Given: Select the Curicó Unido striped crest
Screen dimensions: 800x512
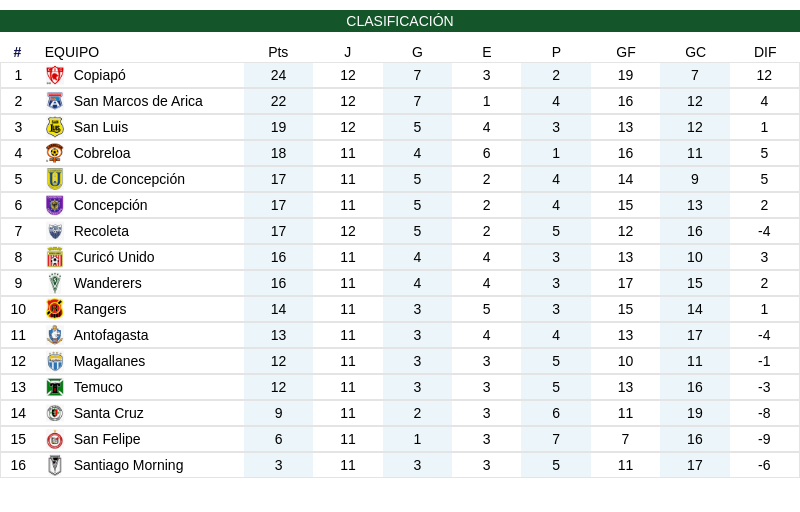Looking at the screenshot, I should coord(55,258).
